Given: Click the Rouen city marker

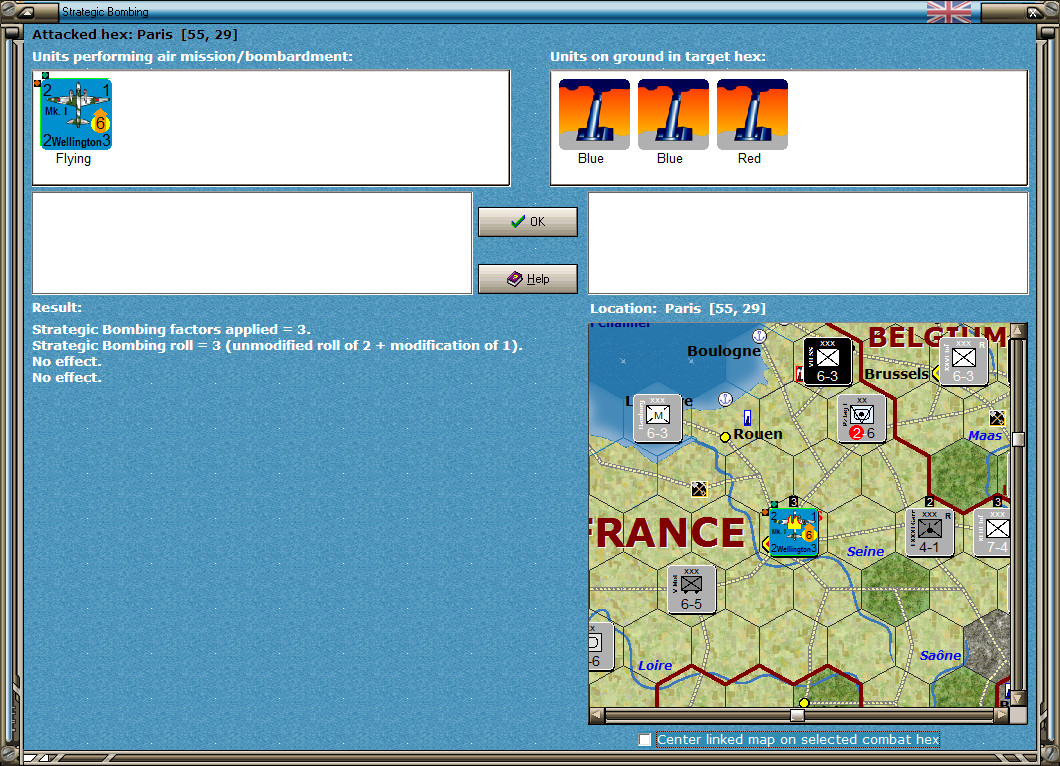Looking at the screenshot, I should tap(725, 437).
